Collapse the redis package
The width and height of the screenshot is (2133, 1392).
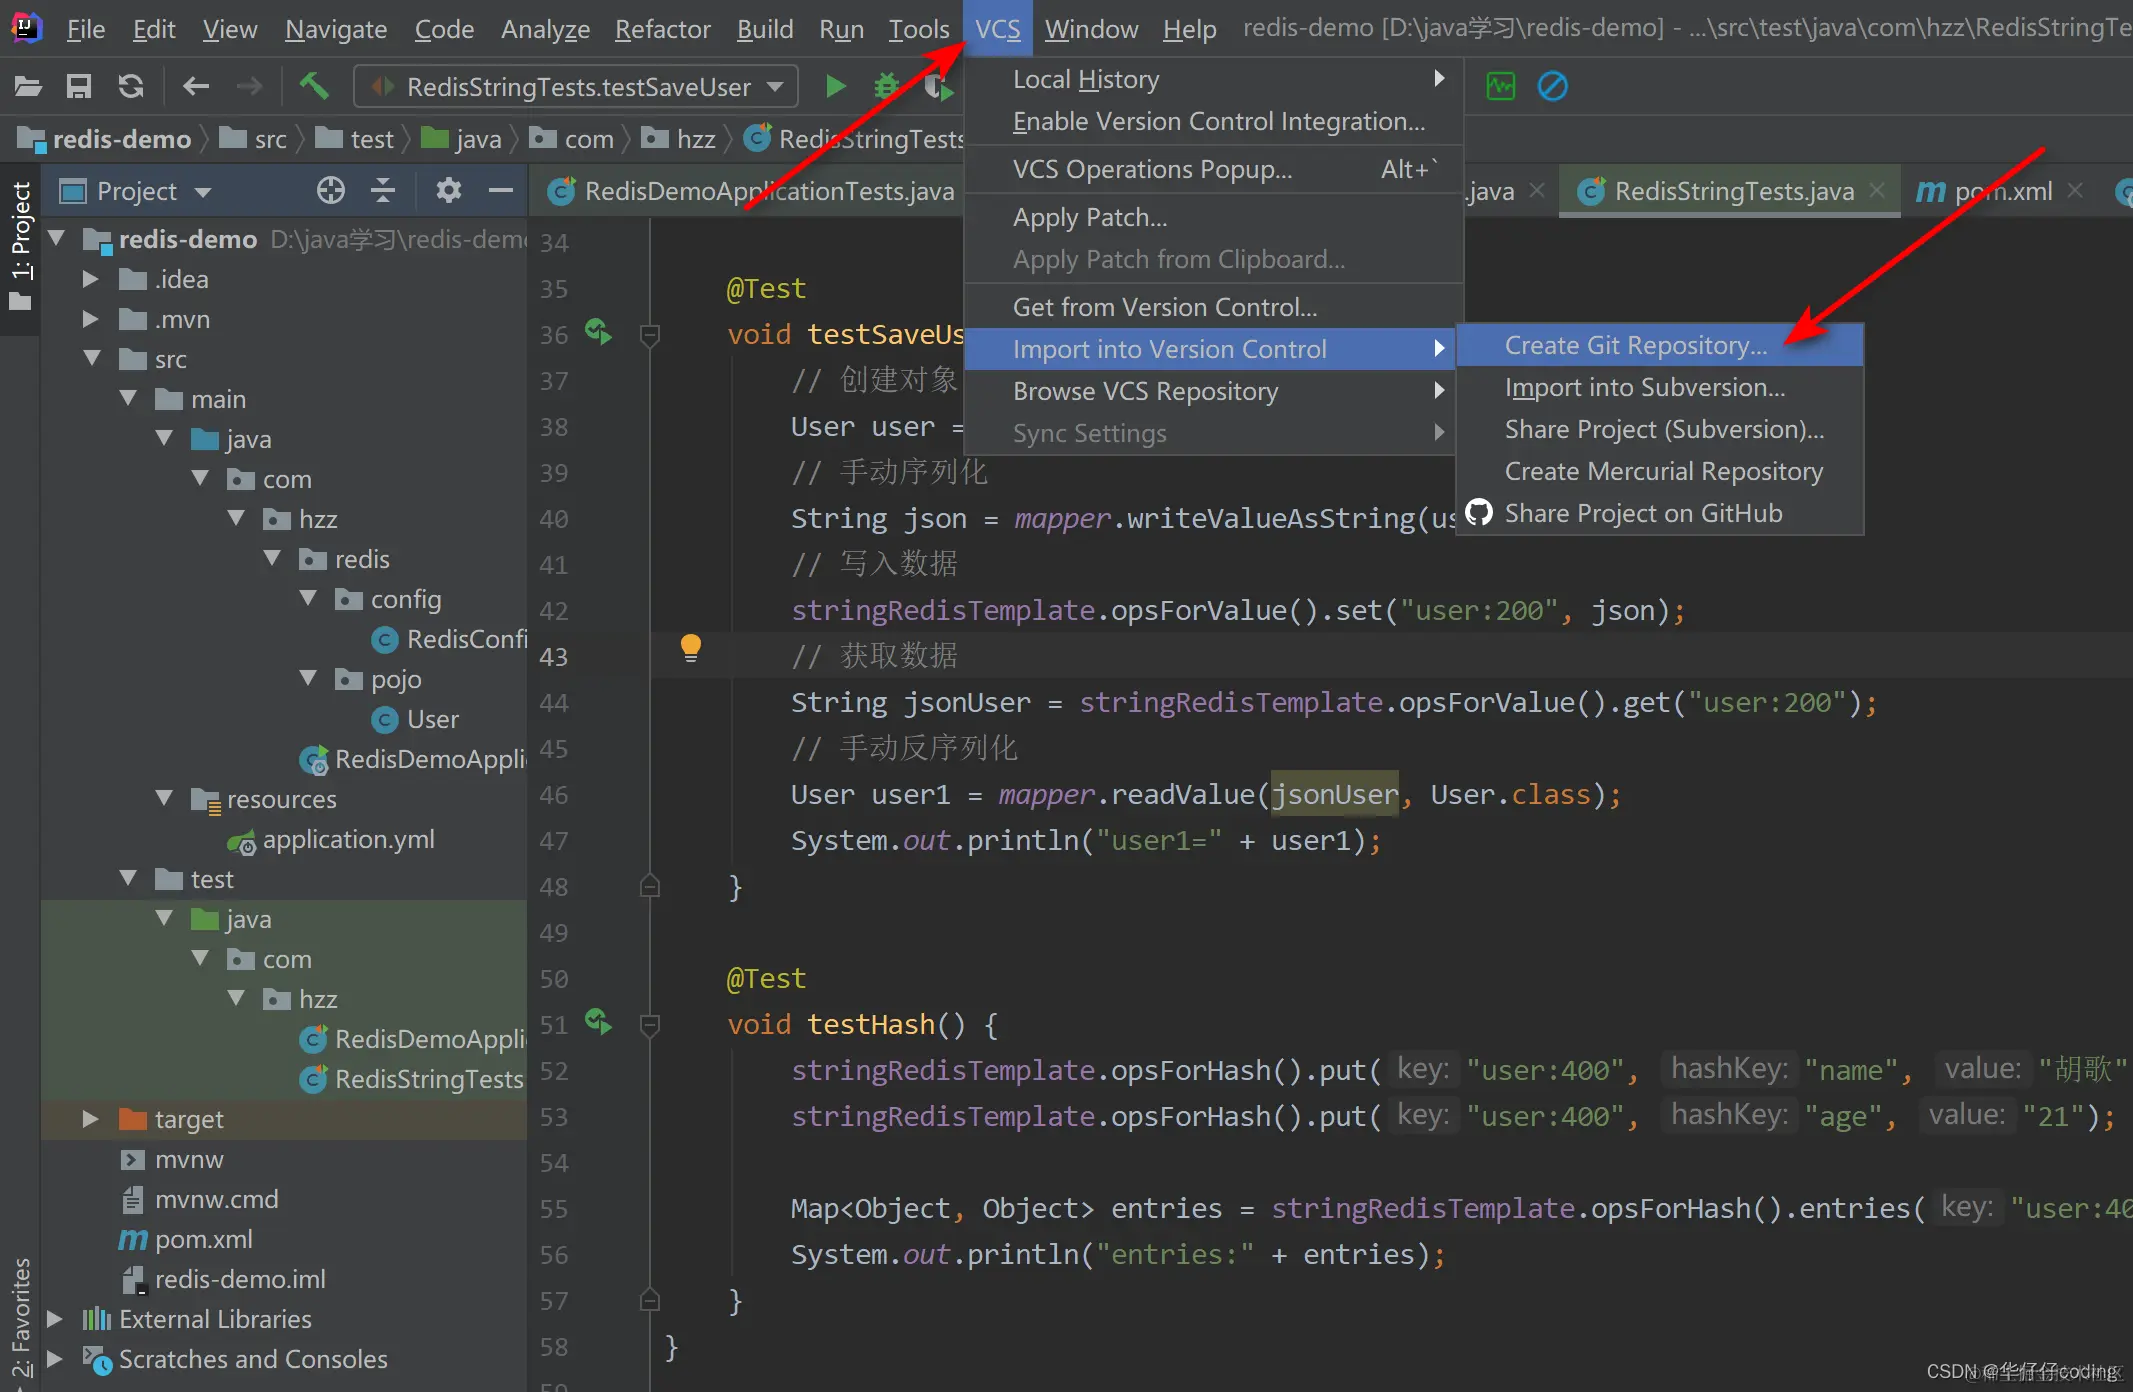click(x=272, y=558)
